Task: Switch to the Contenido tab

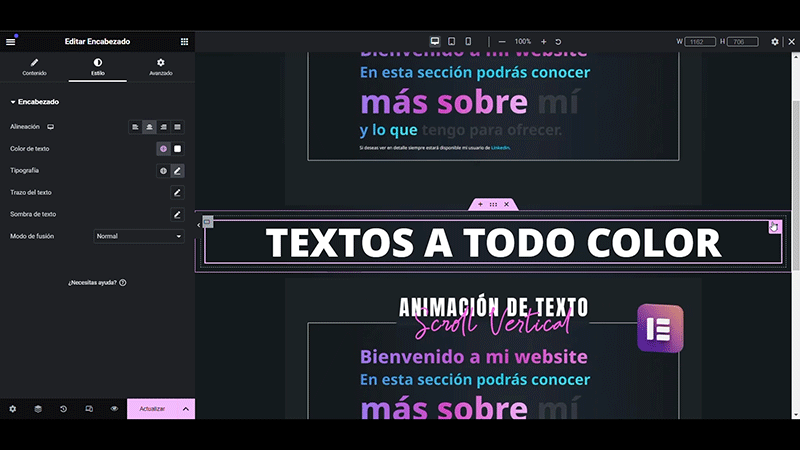Action: tap(34, 67)
